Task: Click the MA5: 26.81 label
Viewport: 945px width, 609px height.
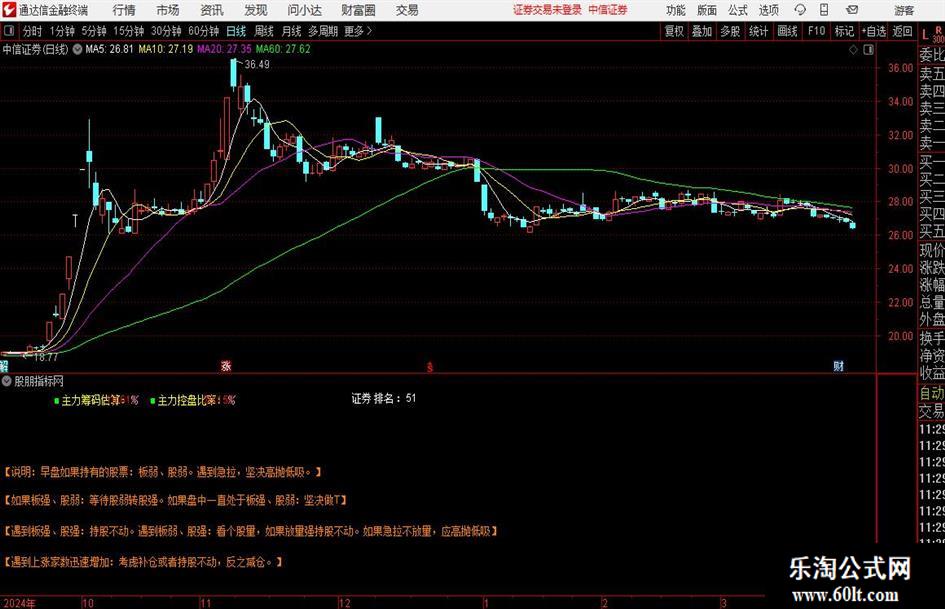Action: coord(109,49)
